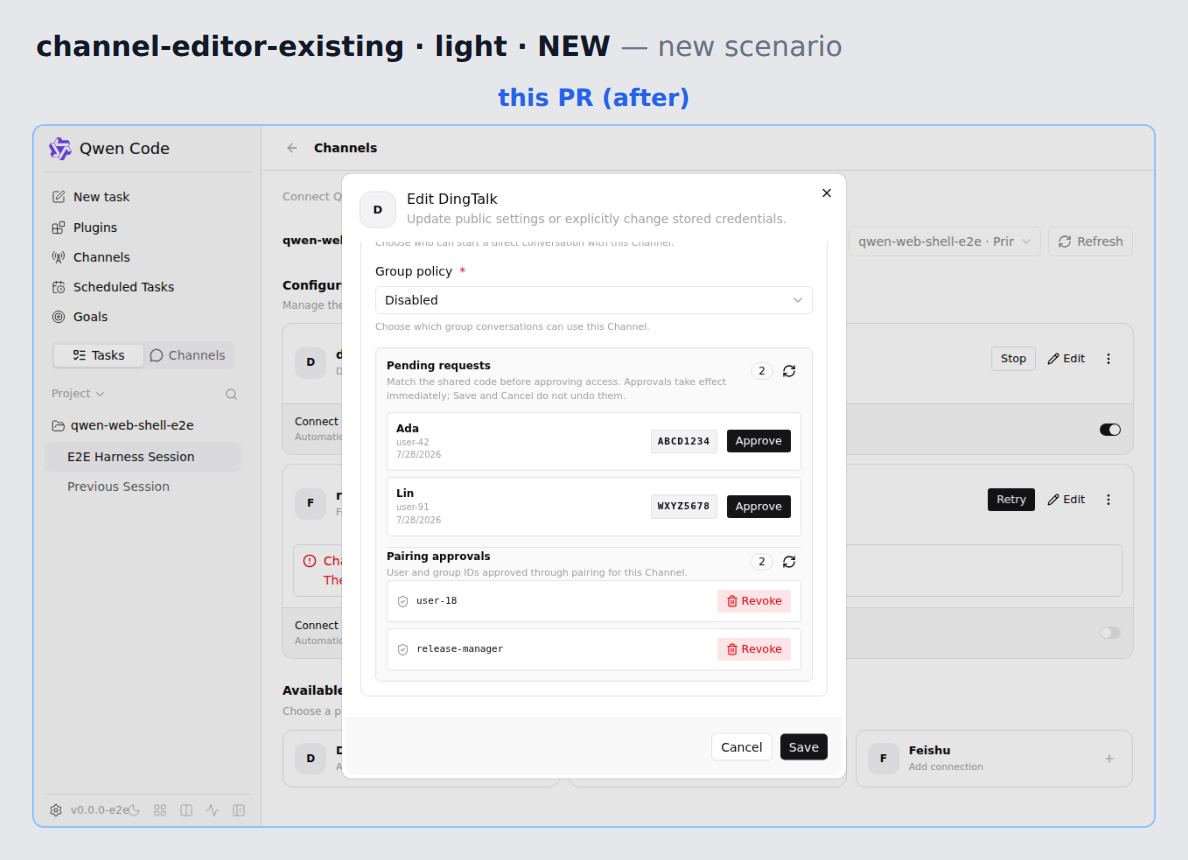
Task: Click the Plugins icon in sidebar
Action: click(x=58, y=227)
